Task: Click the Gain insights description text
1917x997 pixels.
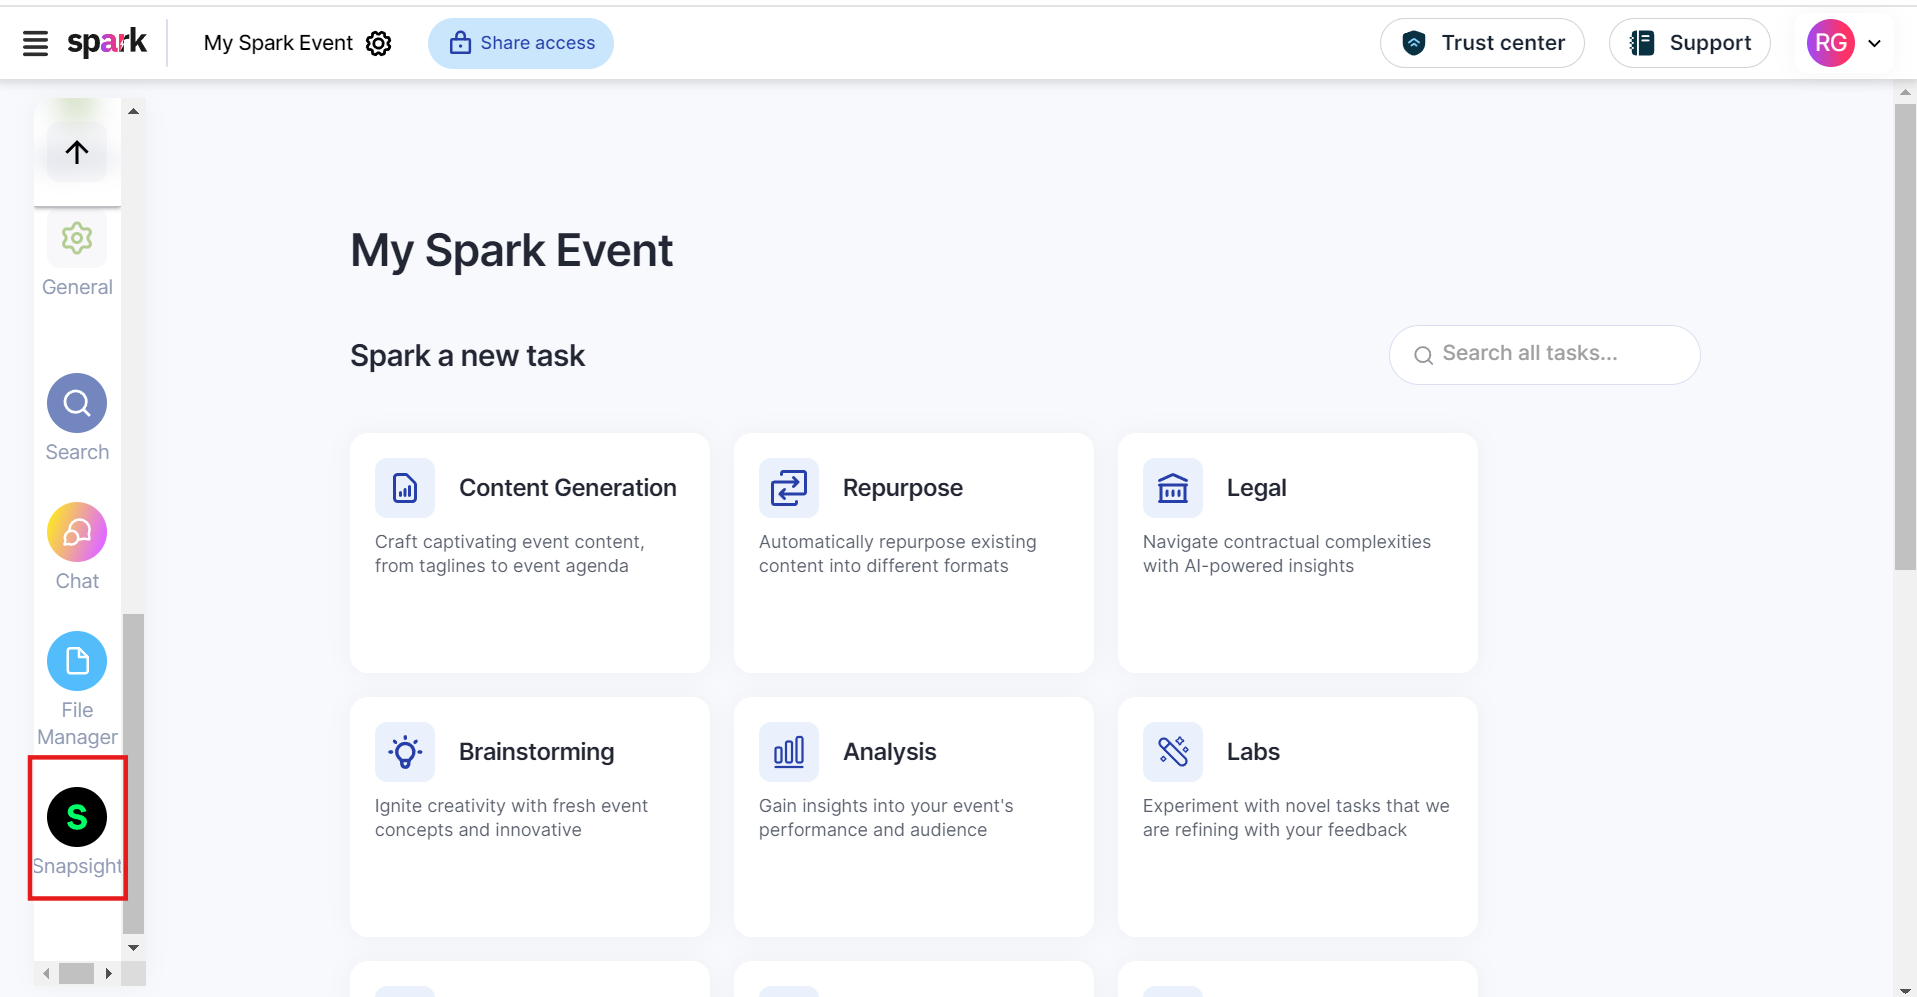Action: [x=886, y=818]
